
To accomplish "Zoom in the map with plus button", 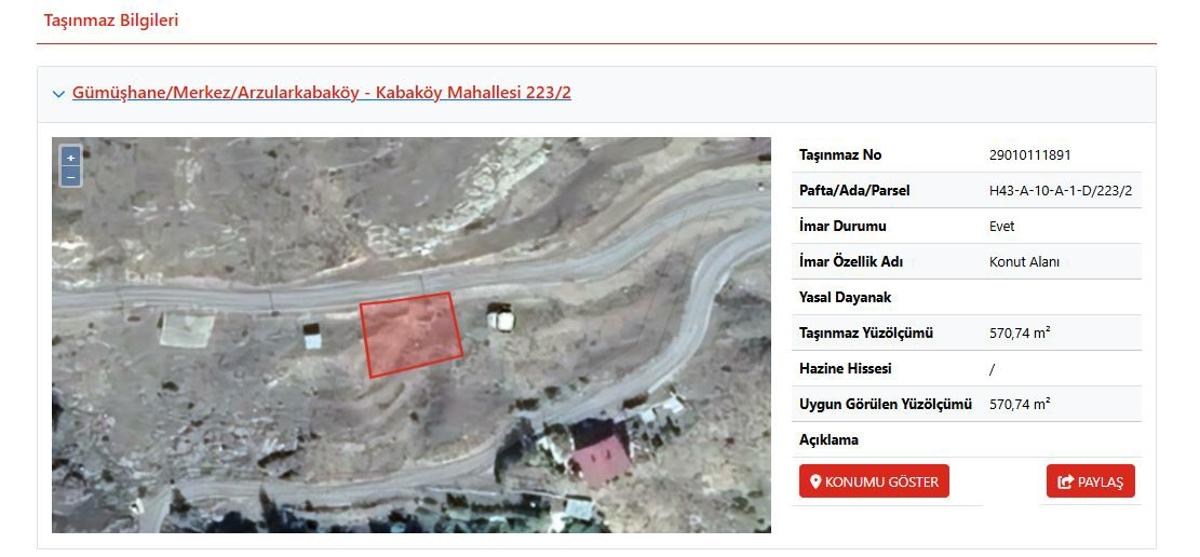I will point(70,158).
